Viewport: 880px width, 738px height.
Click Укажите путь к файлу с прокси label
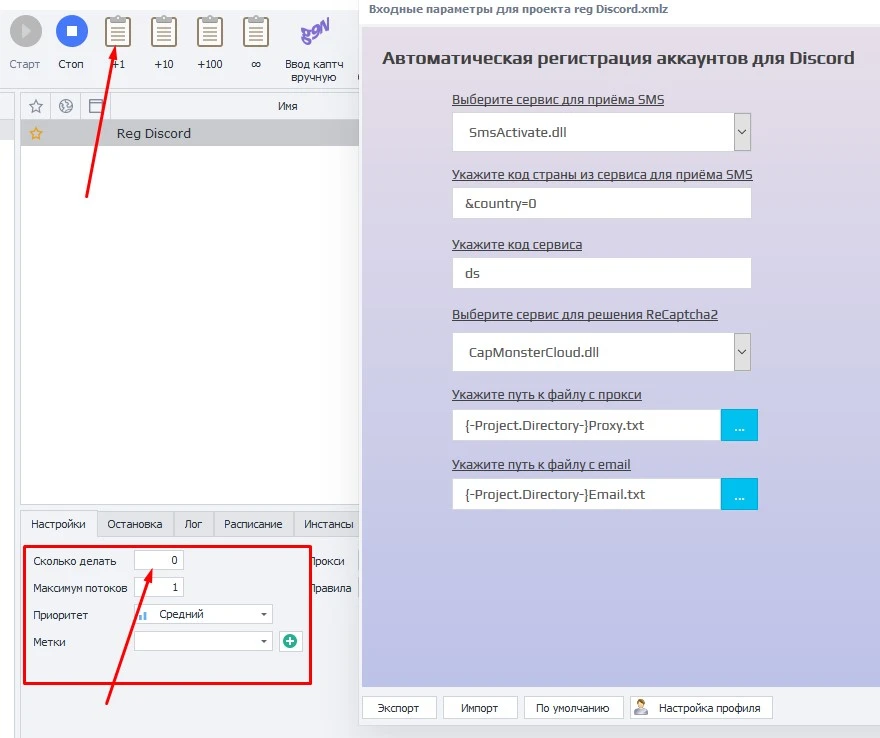tap(547, 395)
